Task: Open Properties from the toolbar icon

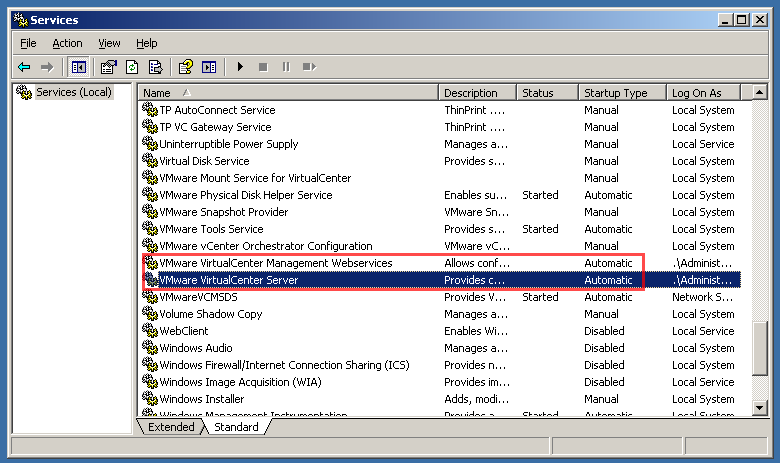Action: (x=108, y=67)
